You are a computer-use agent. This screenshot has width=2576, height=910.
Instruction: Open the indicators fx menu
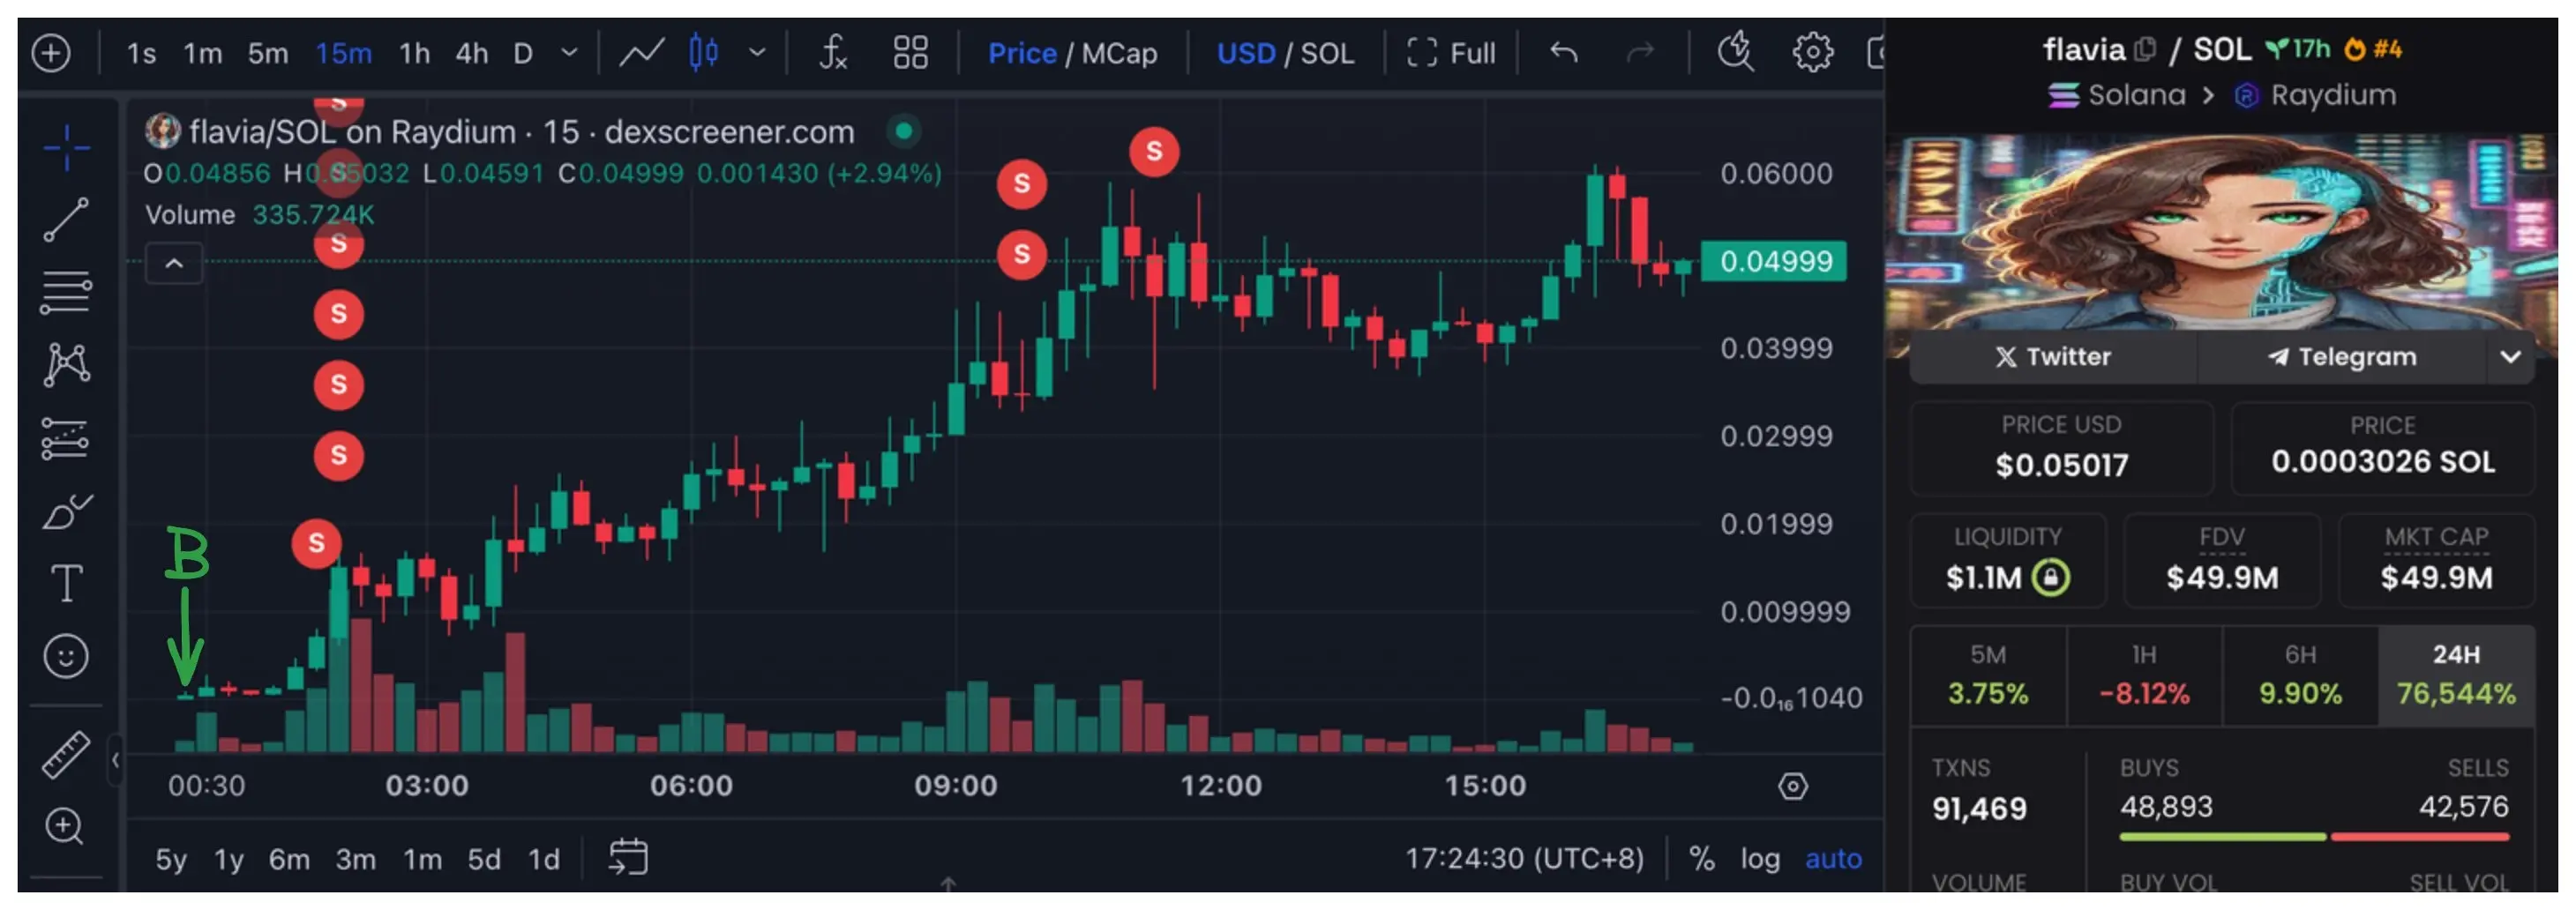pyautogui.click(x=833, y=52)
